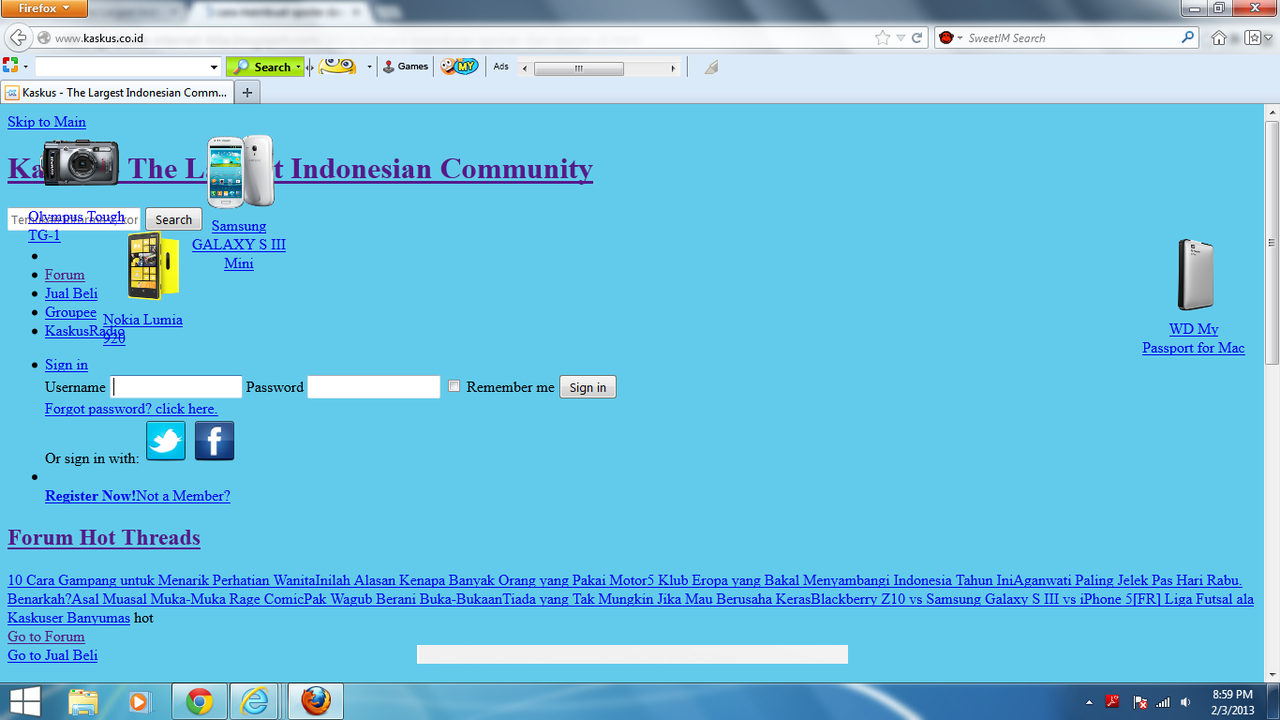This screenshot has height=720, width=1280.
Task: Open the toolbar search field history dropdown
Action: [x=214, y=67]
